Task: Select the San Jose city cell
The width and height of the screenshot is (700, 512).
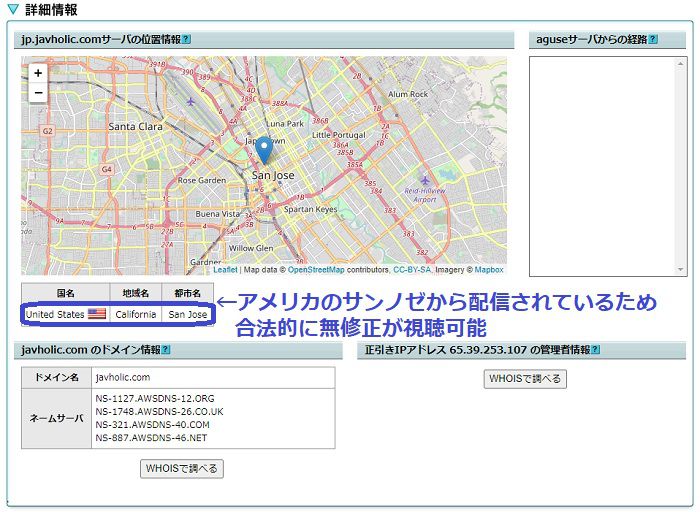Action: [188, 314]
